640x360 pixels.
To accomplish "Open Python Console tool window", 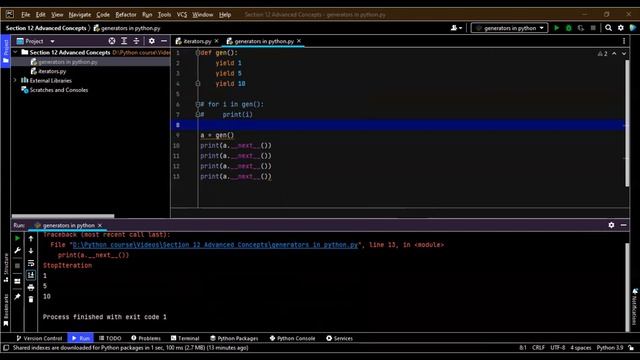I will (292, 338).
